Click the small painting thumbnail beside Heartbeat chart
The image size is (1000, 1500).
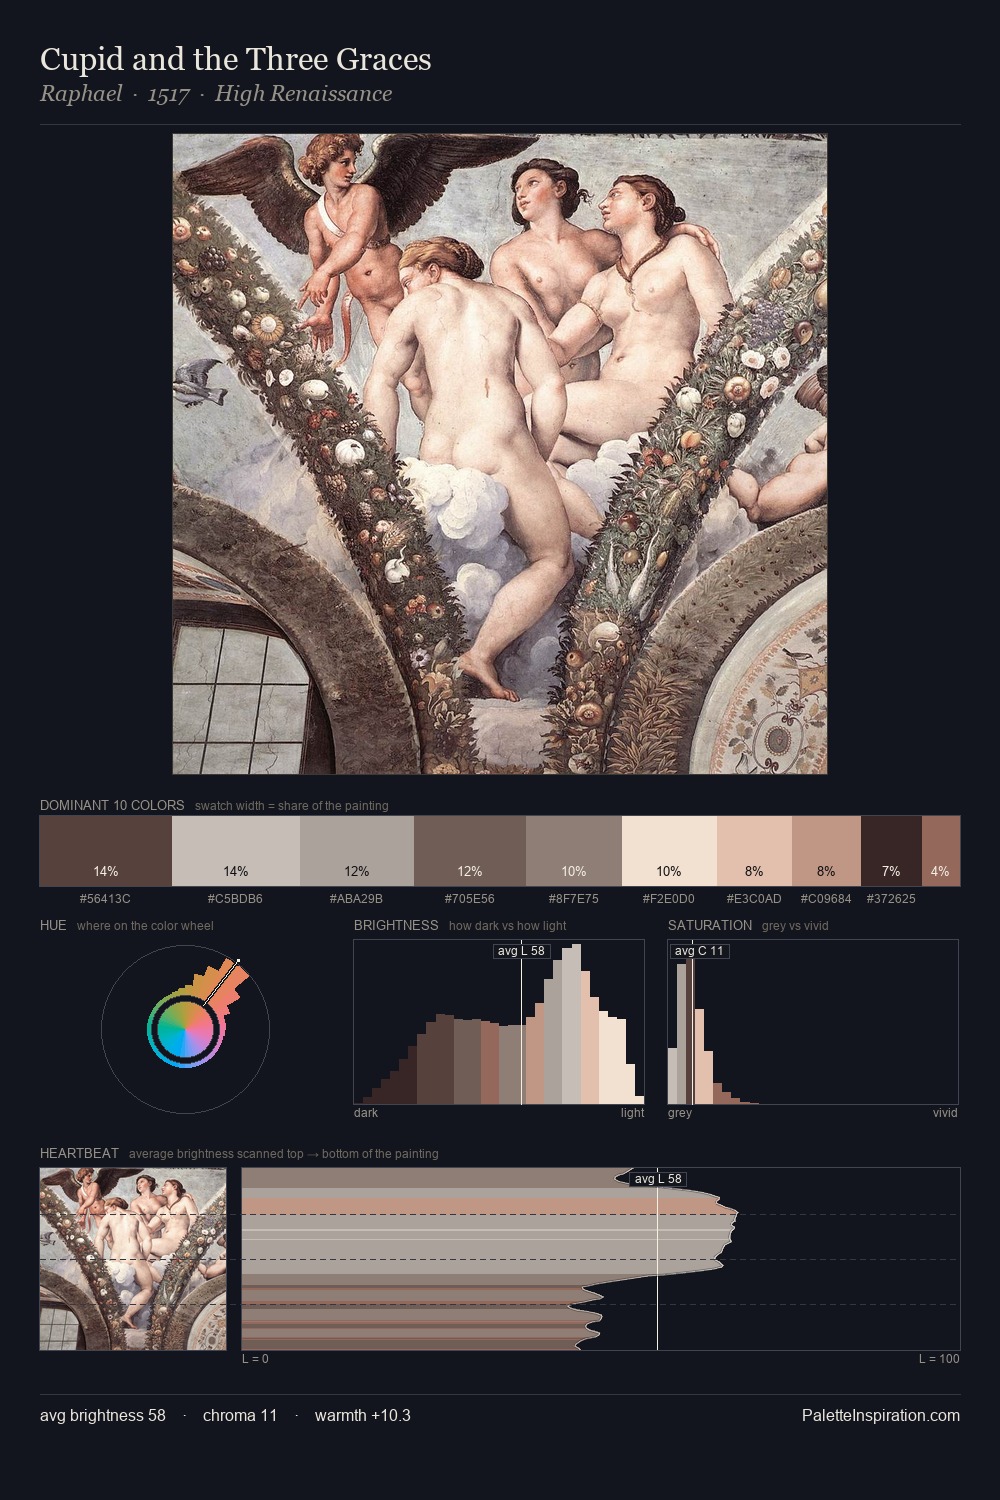133,1259
